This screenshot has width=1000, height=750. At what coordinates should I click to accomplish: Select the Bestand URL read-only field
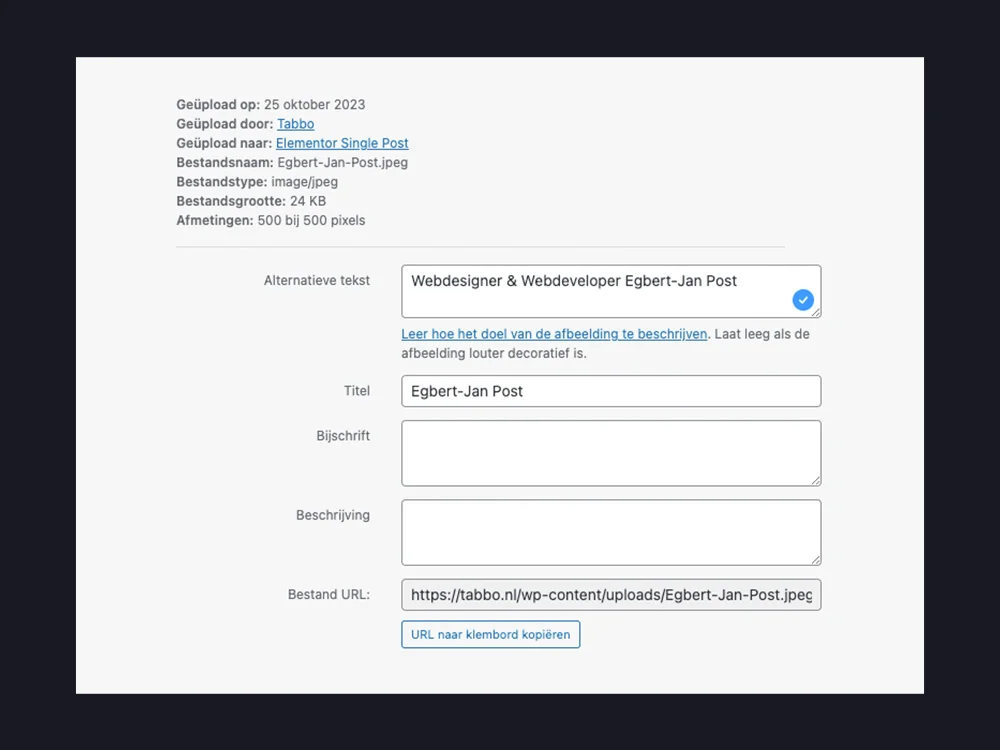point(610,594)
